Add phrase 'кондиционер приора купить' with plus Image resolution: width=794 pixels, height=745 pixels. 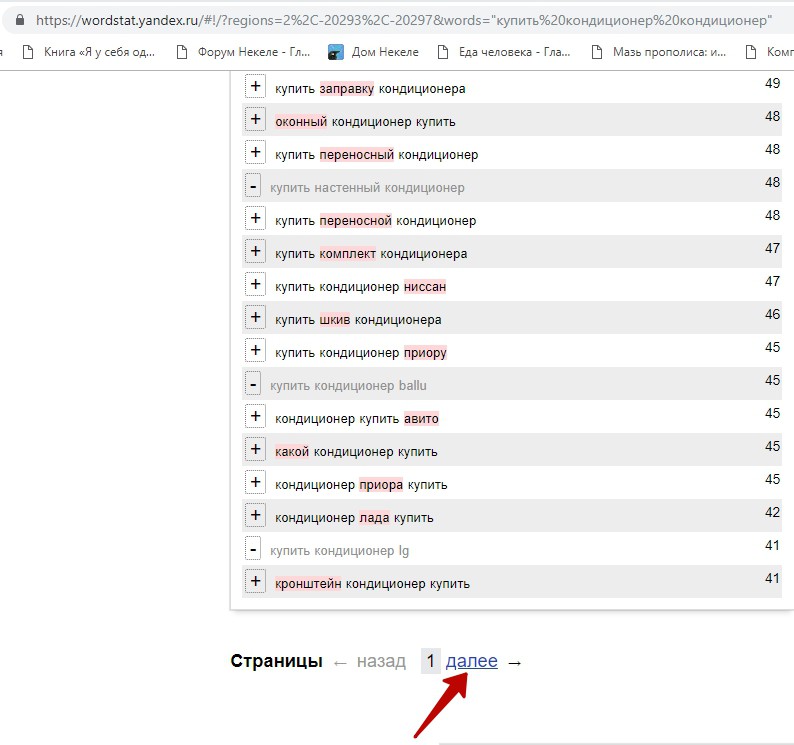[x=255, y=482]
